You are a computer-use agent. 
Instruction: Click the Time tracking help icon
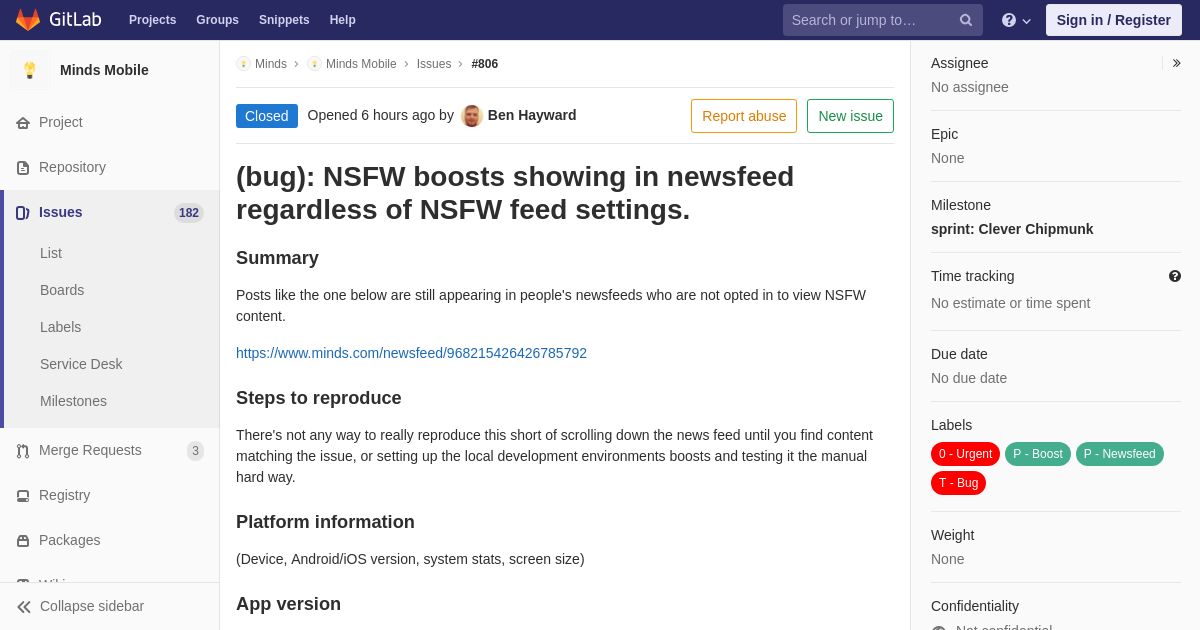pyautogui.click(x=1175, y=276)
